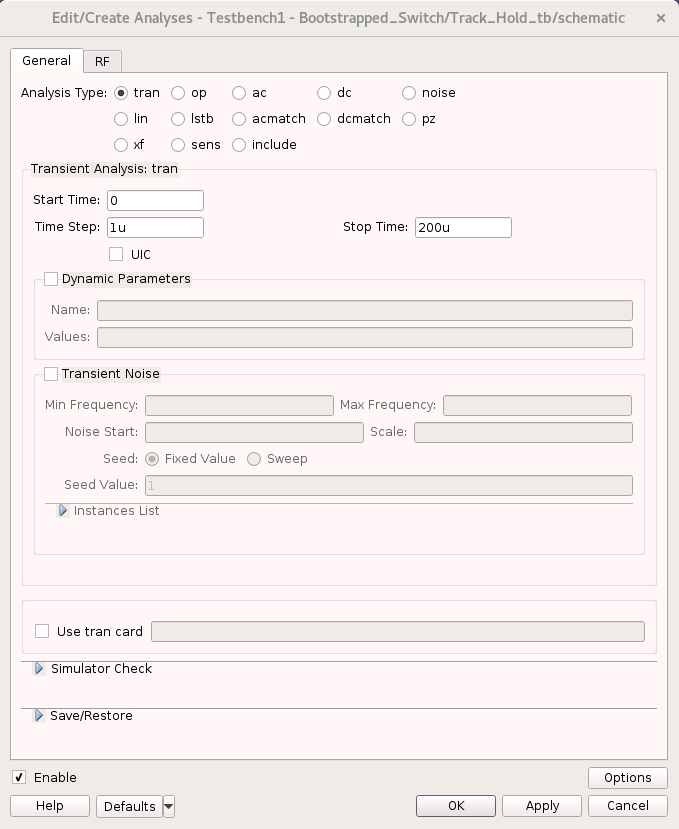Select the acmatch analysis type
The image size is (679, 829).
(x=240, y=118)
